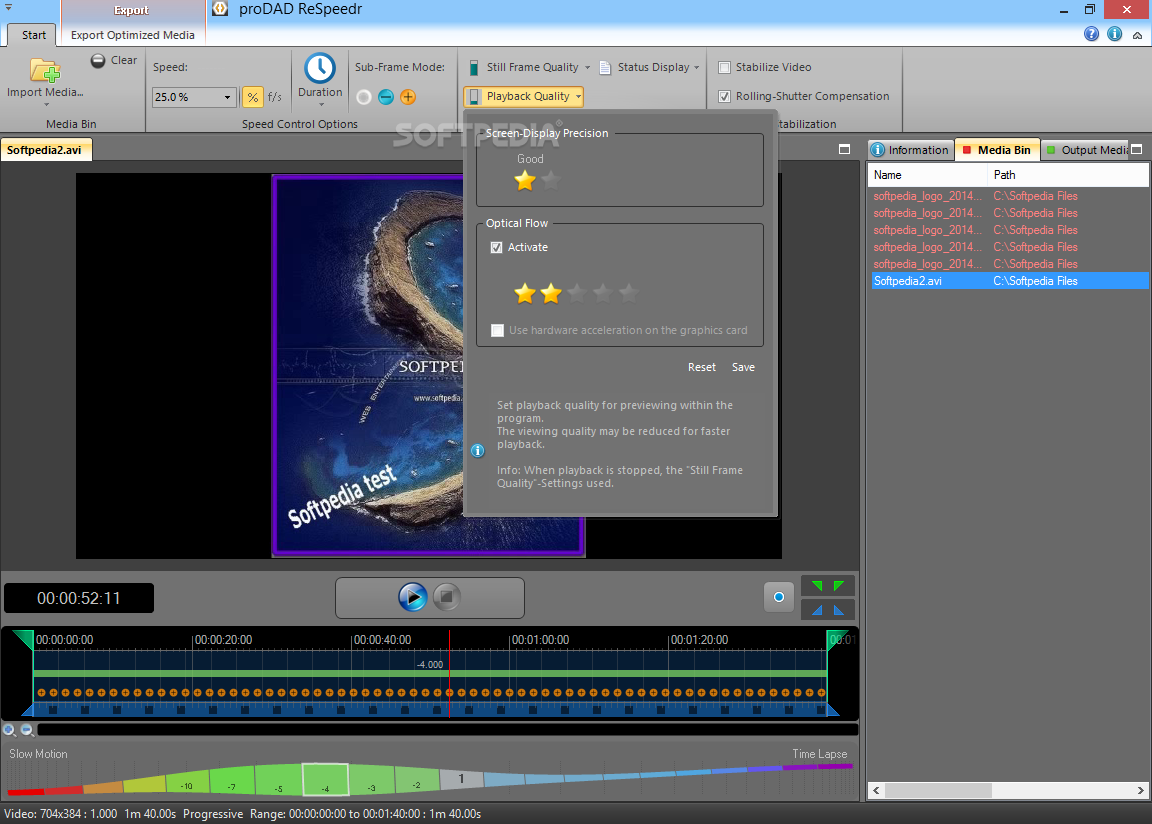The image size is (1152, 824).
Task: Toggle the percent speed unit button
Action: click(252, 97)
